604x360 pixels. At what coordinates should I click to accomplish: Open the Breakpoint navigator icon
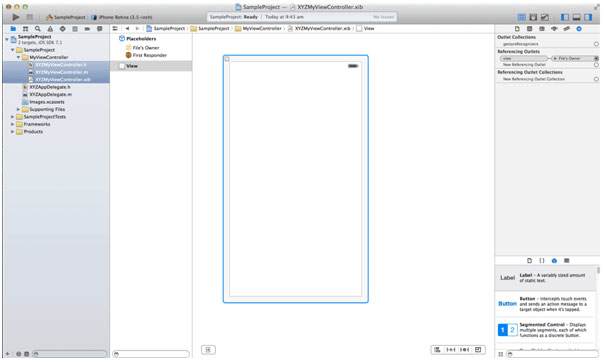pos(87,29)
